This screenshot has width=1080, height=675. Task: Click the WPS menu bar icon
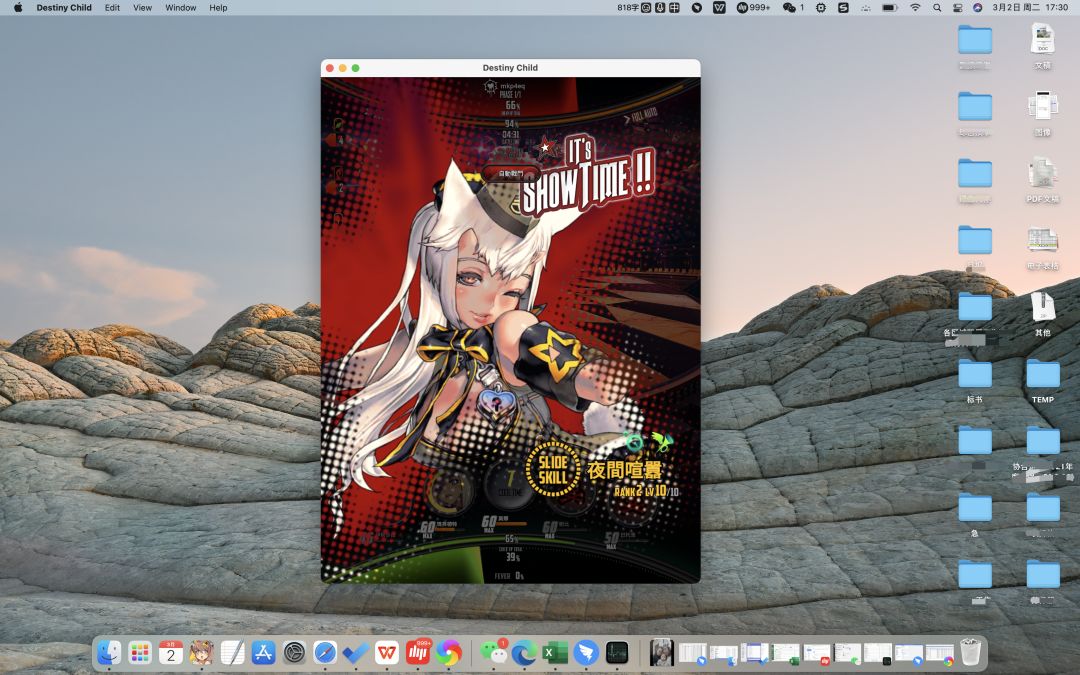coord(719,8)
